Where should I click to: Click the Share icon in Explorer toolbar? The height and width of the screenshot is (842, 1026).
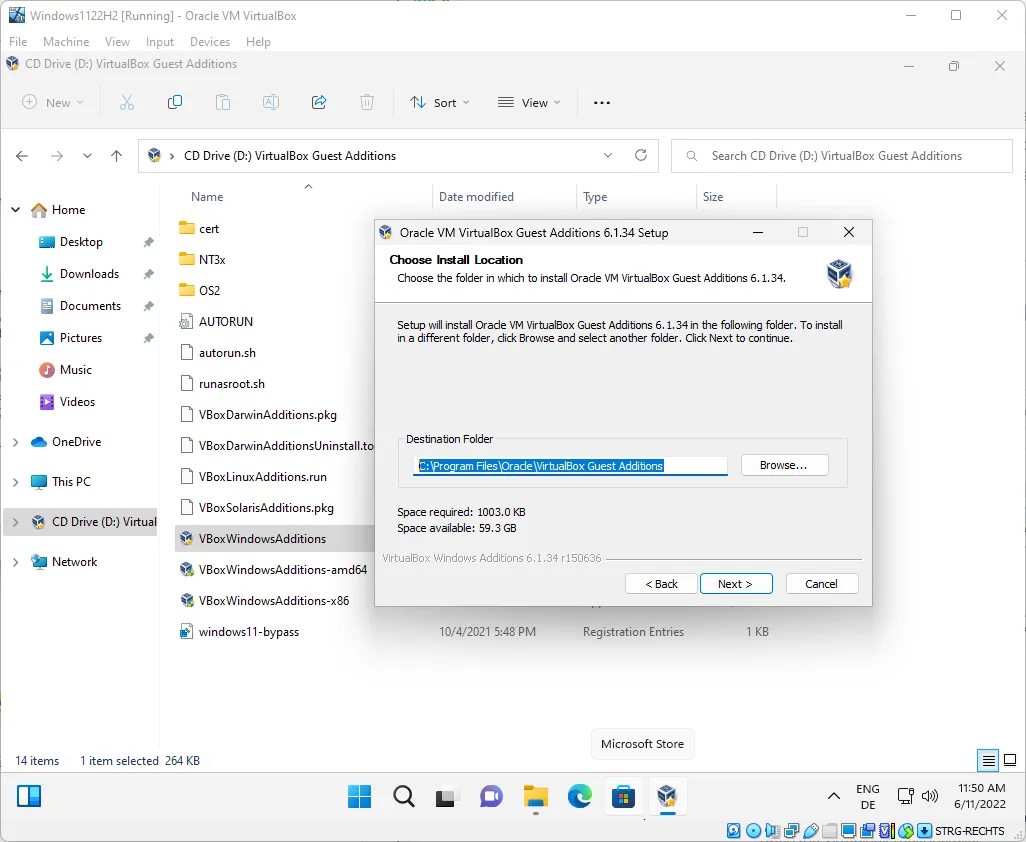pyautogui.click(x=319, y=103)
